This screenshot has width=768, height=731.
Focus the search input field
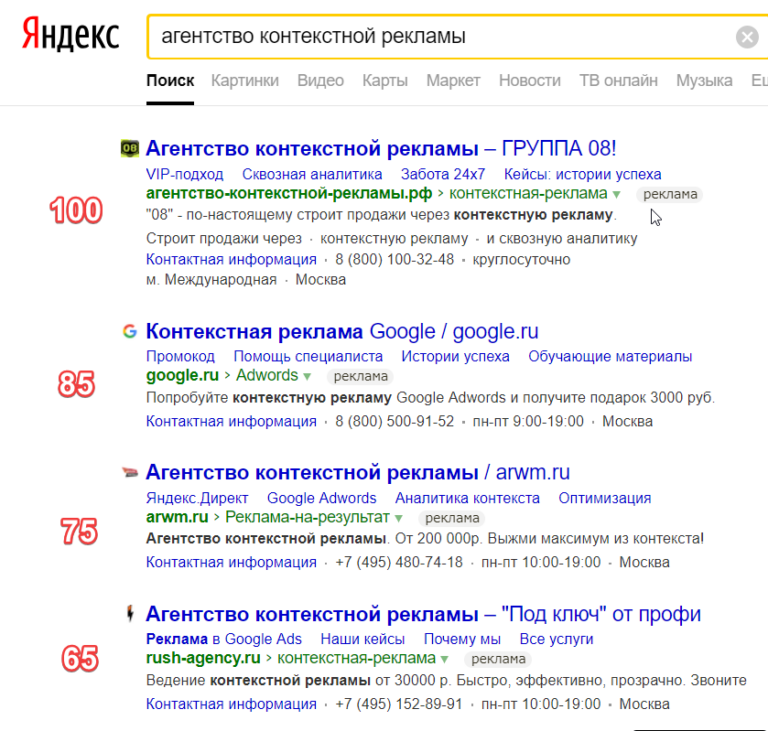pyautogui.click(x=441, y=37)
